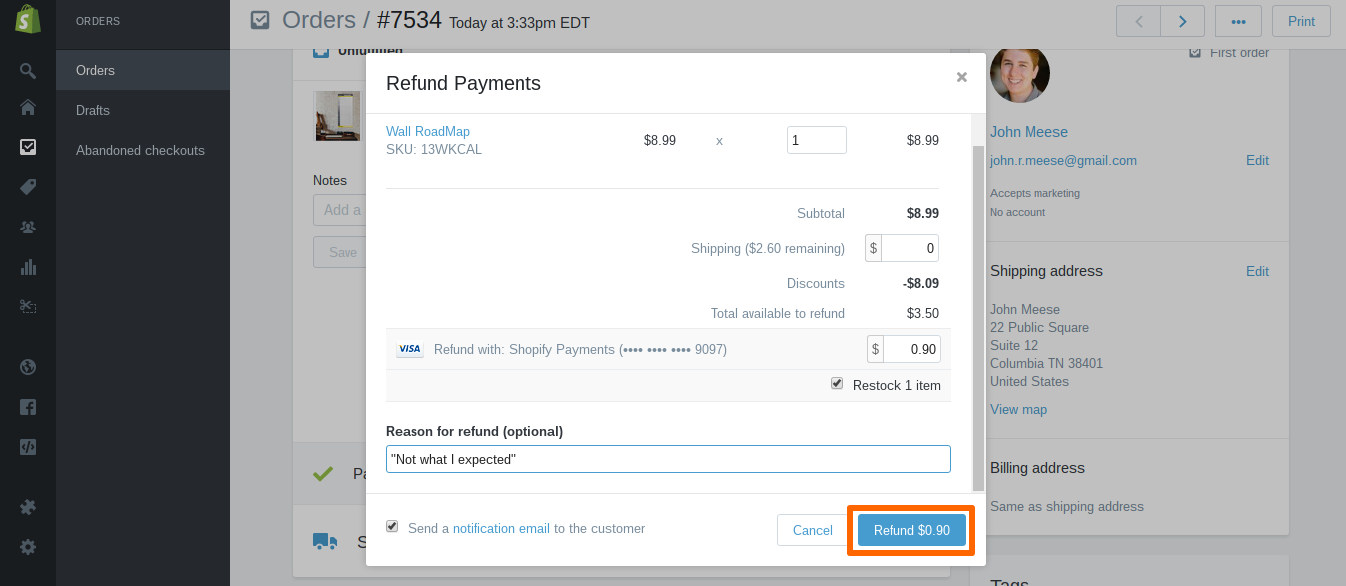This screenshot has height=586, width=1346.
Task: Click the product thumbnail behind dialog
Action: (337, 116)
